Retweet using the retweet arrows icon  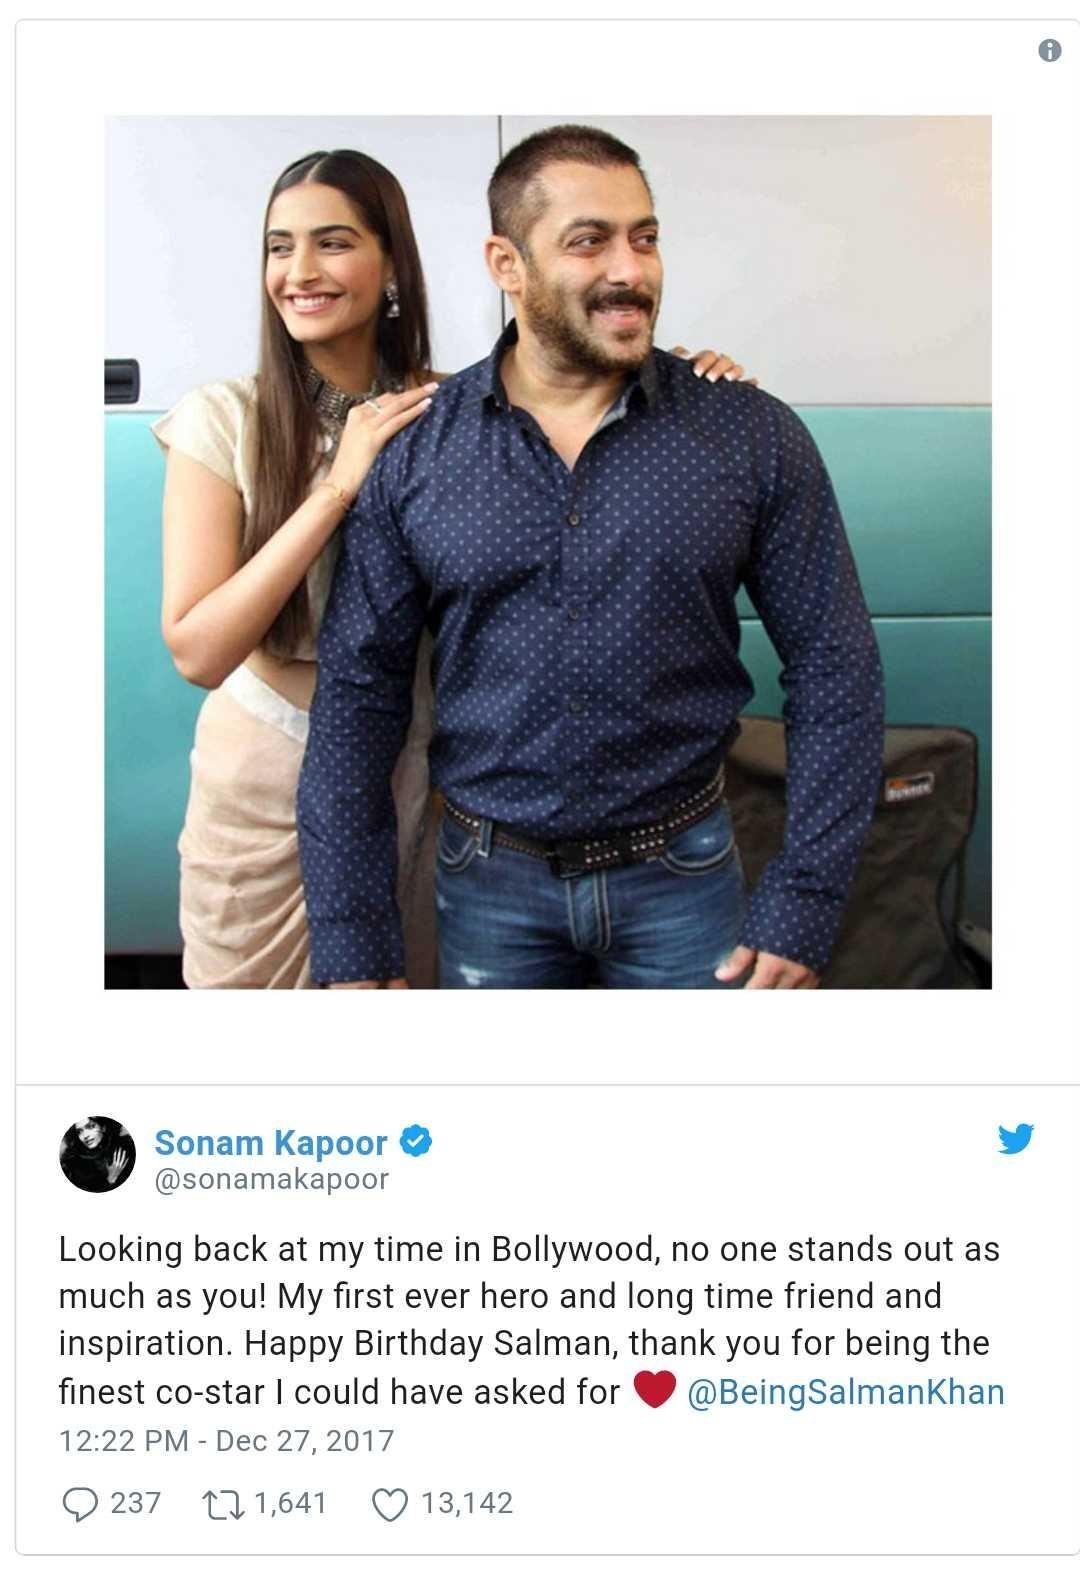point(222,1503)
